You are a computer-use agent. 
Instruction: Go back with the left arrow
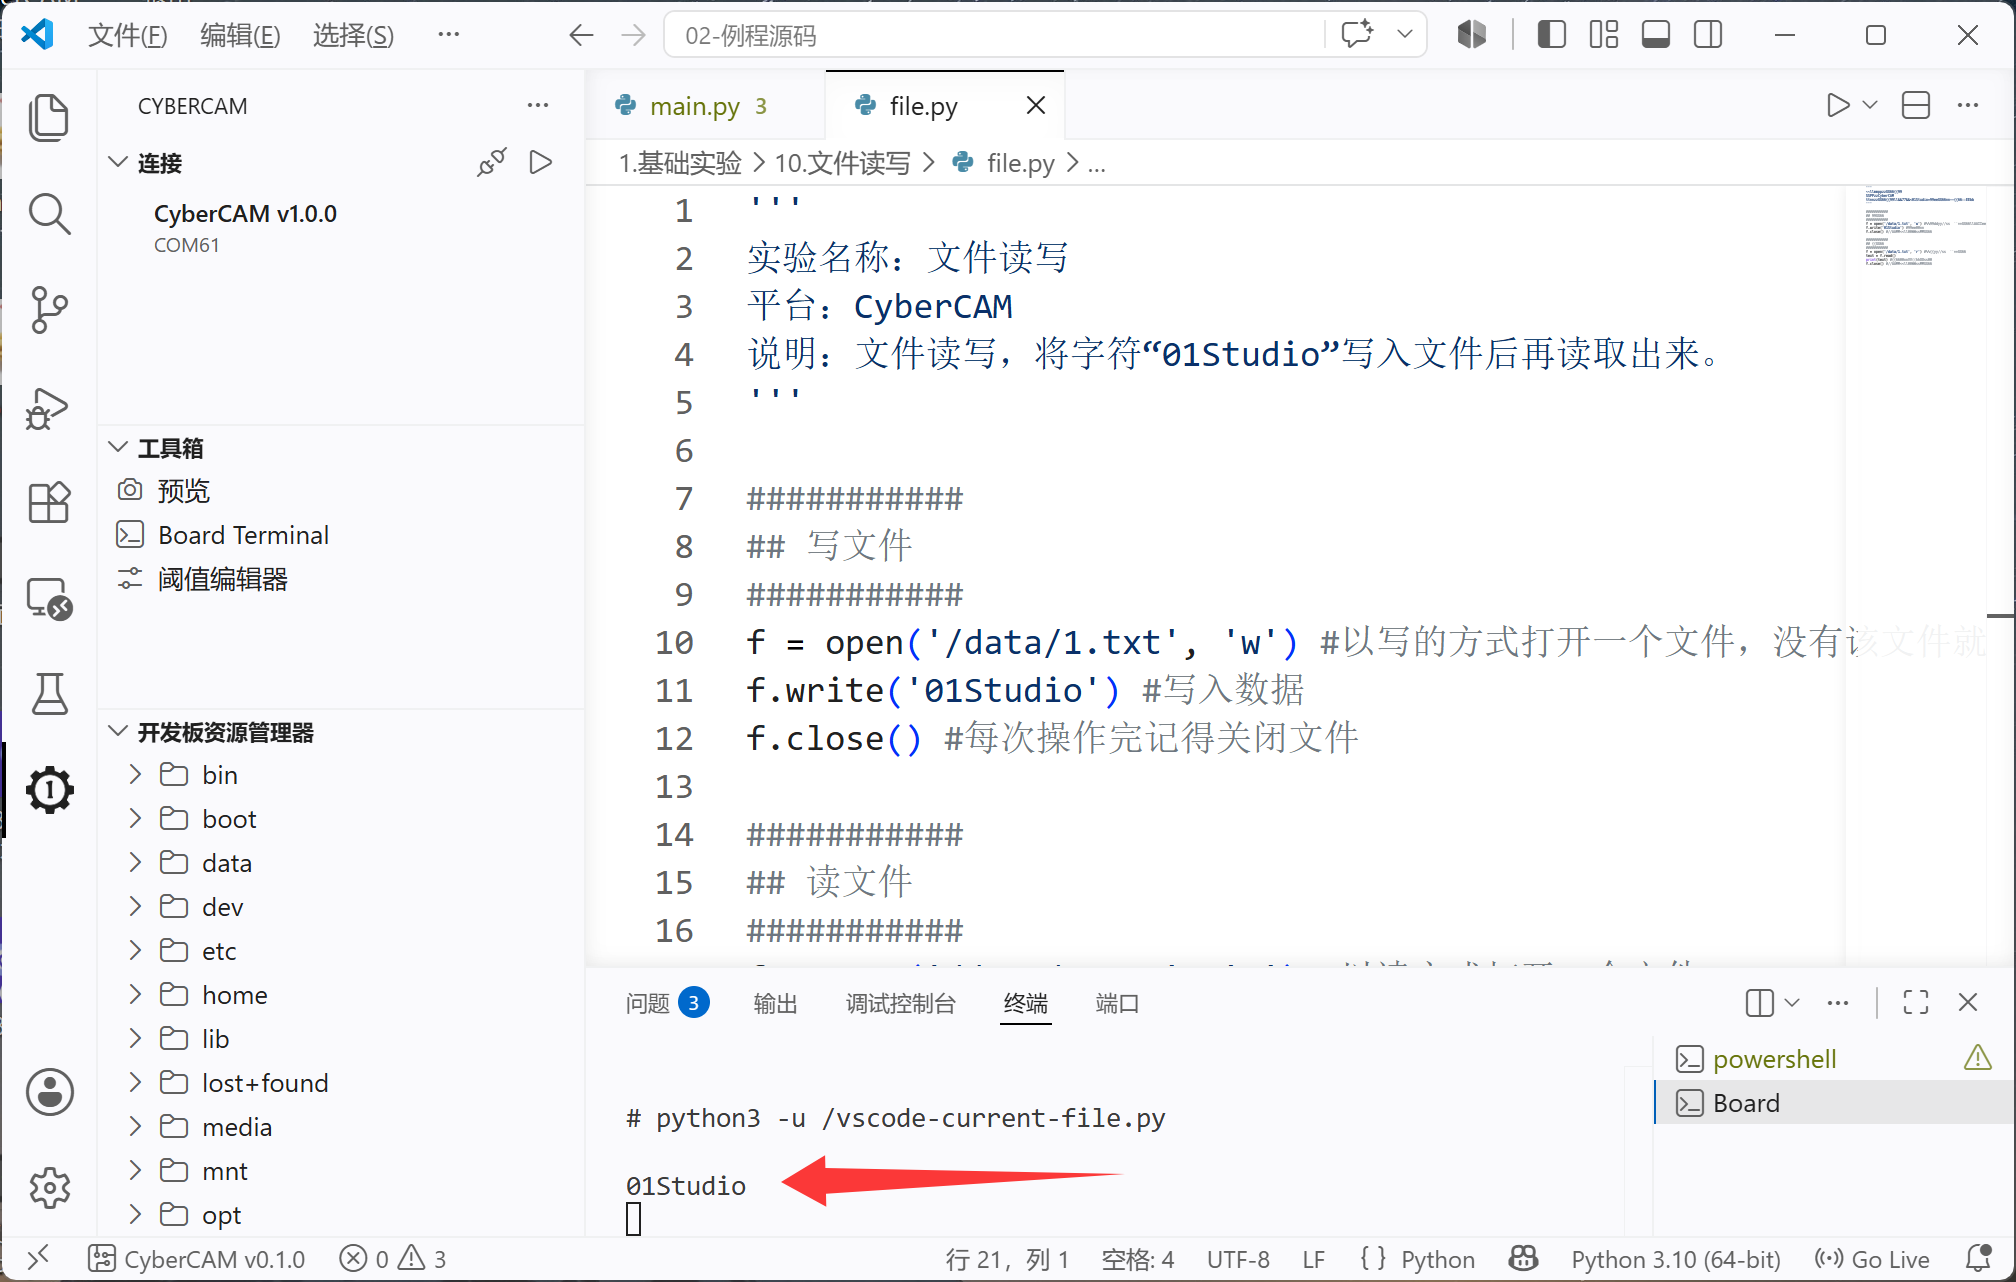pos(581,35)
